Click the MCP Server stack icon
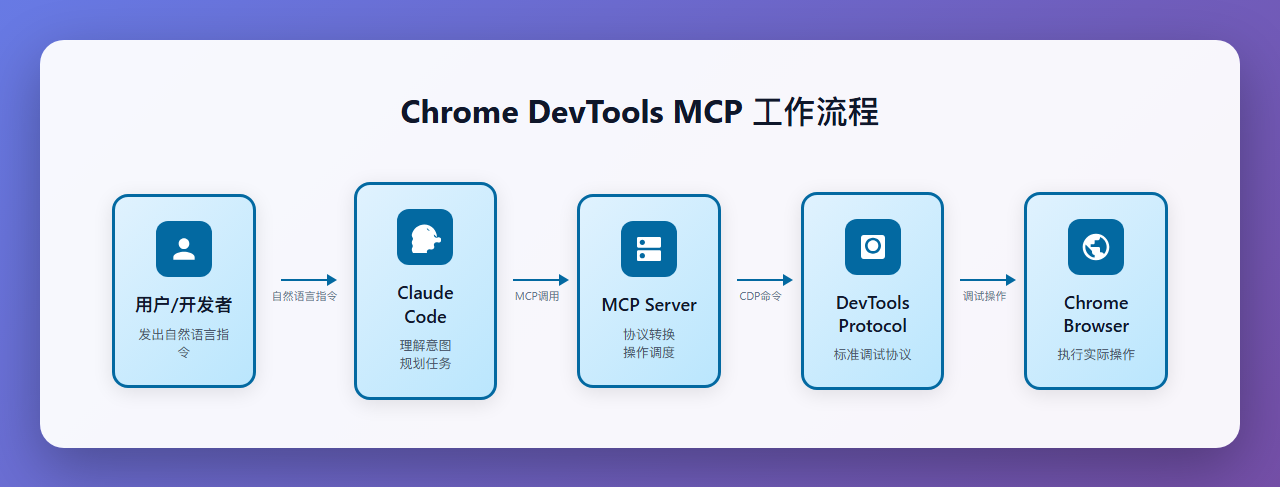The height and width of the screenshot is (487, 1280). (x=649, y=249)
